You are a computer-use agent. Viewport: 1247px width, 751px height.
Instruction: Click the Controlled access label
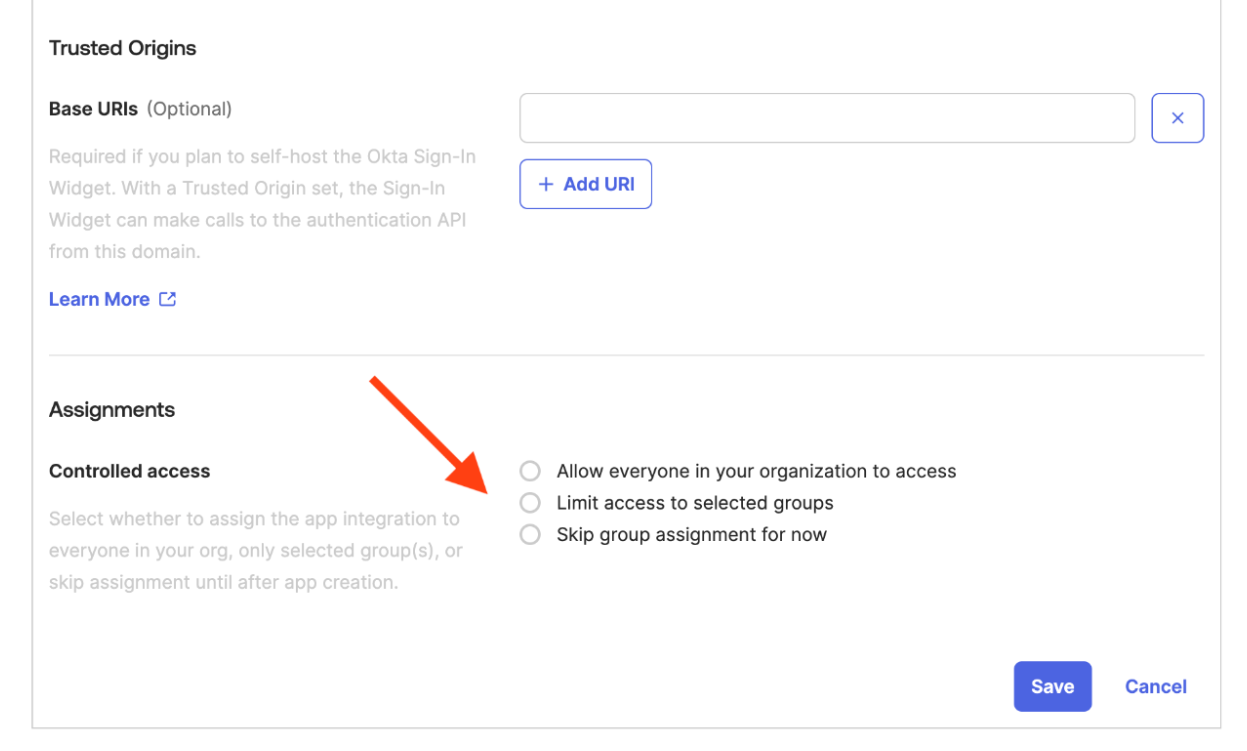[x=129, y=471]
